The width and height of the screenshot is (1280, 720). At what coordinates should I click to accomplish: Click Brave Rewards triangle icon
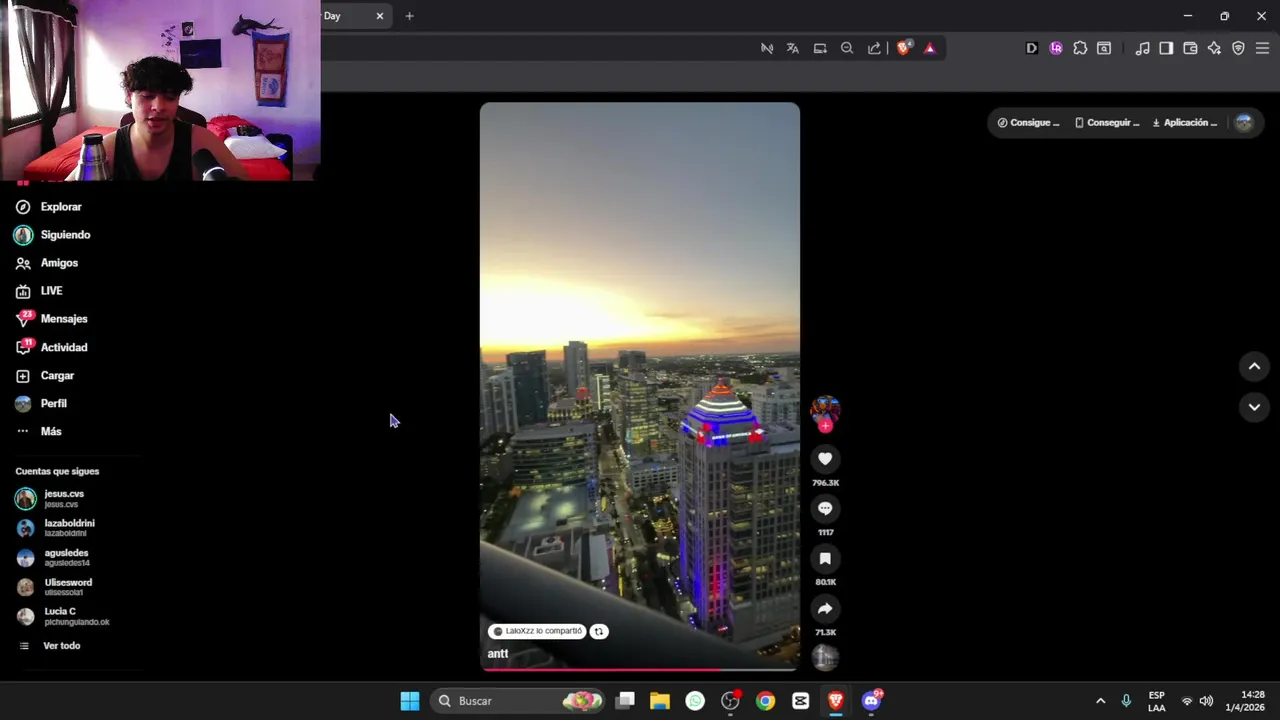click(x=930, y=48)
